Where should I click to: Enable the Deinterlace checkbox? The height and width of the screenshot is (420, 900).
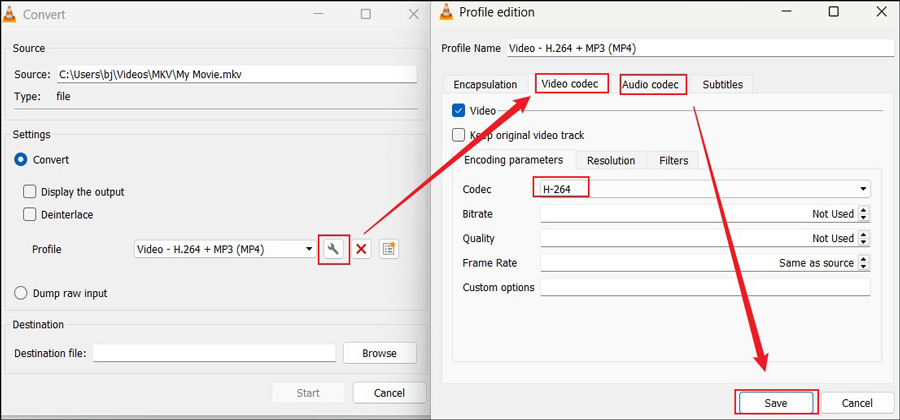pyautogui.click(x=29, y=215)
